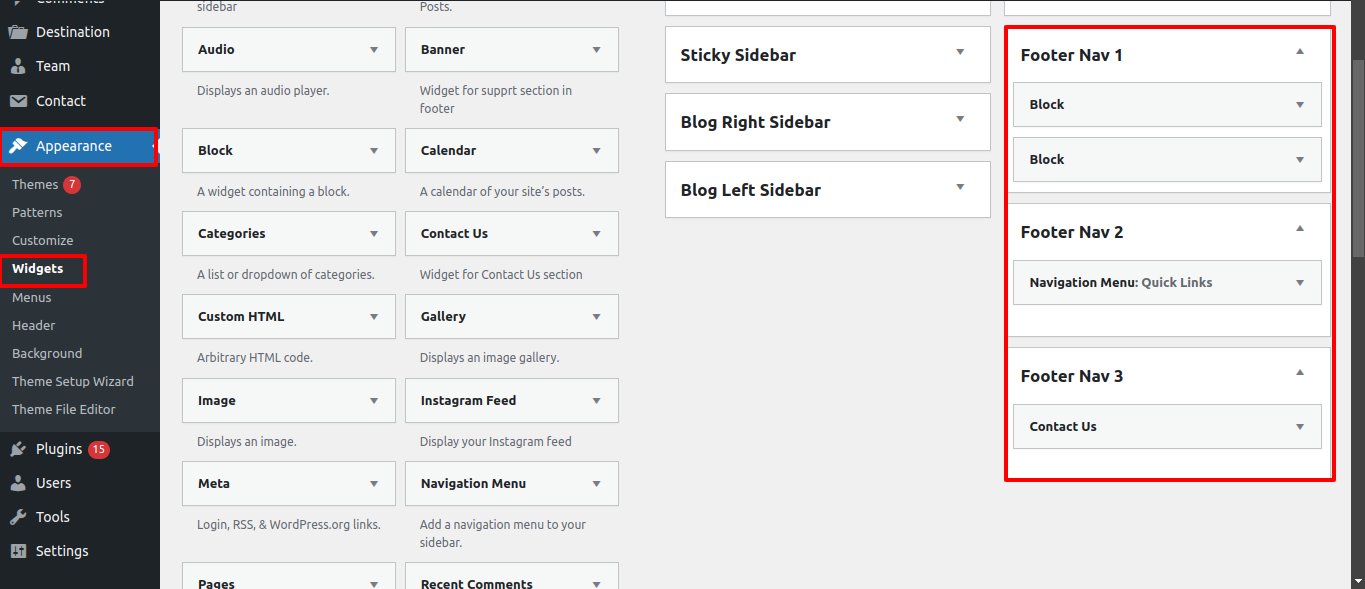The height and width of the screenshot is (589, 1365).
Task: Click the Plugins plug icon
Action: [18, 449]
